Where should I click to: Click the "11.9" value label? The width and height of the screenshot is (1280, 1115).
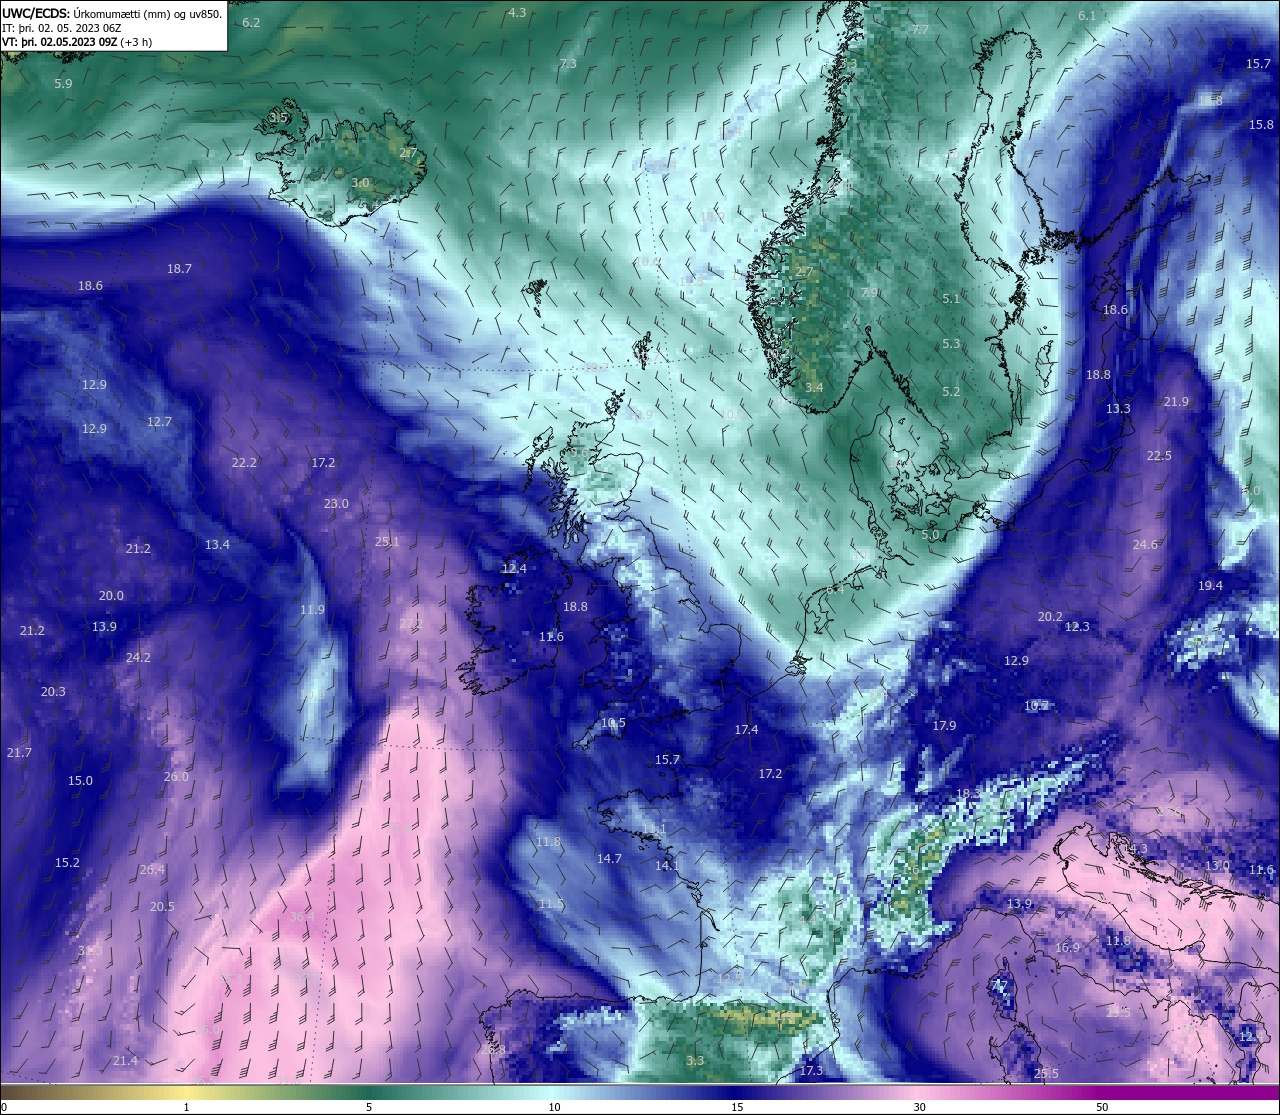click(312, 610)
